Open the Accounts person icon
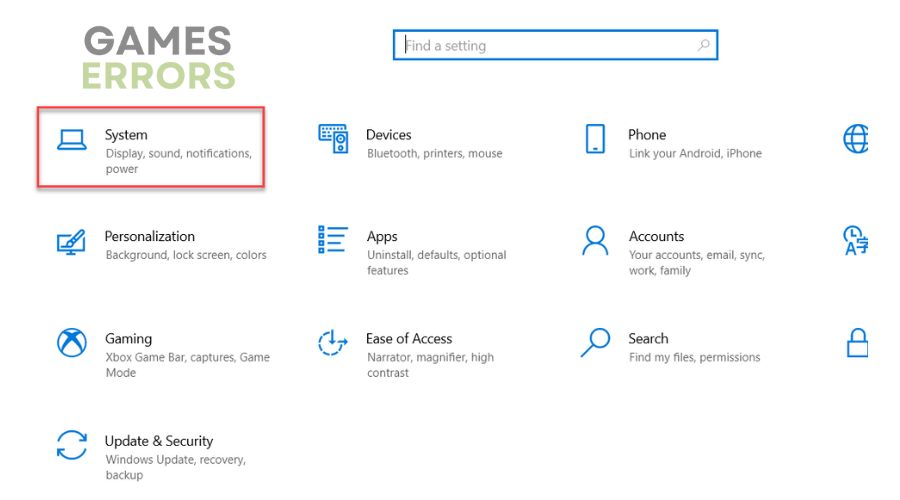The image size is (900, 500). 595,241
